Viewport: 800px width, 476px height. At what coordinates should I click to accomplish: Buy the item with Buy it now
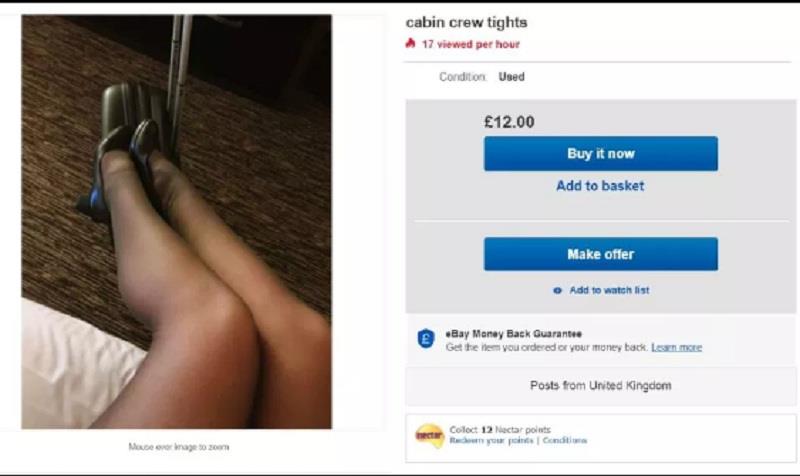tap(601, 154)
